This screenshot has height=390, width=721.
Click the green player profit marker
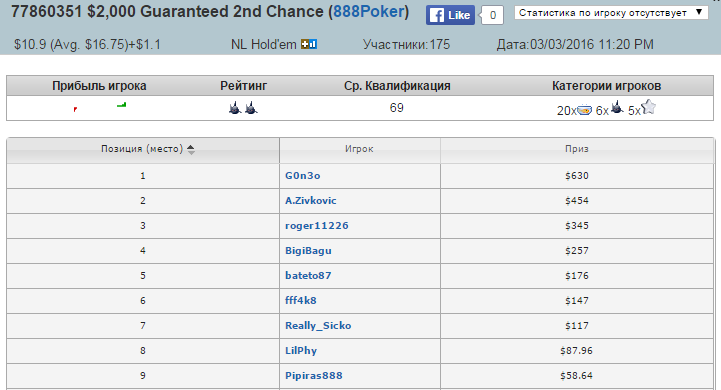coord(121,105)
